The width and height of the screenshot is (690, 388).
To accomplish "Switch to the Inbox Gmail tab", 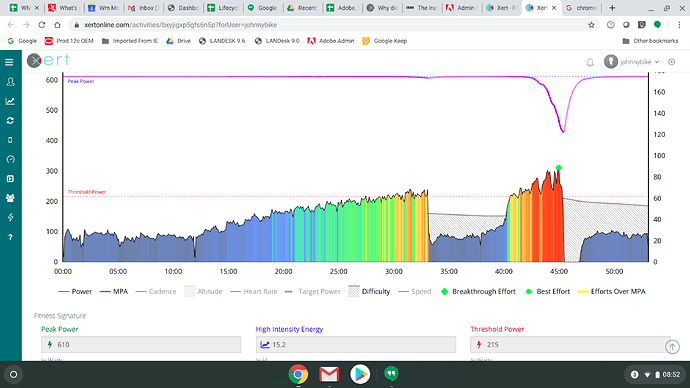I will pos(143,8).
